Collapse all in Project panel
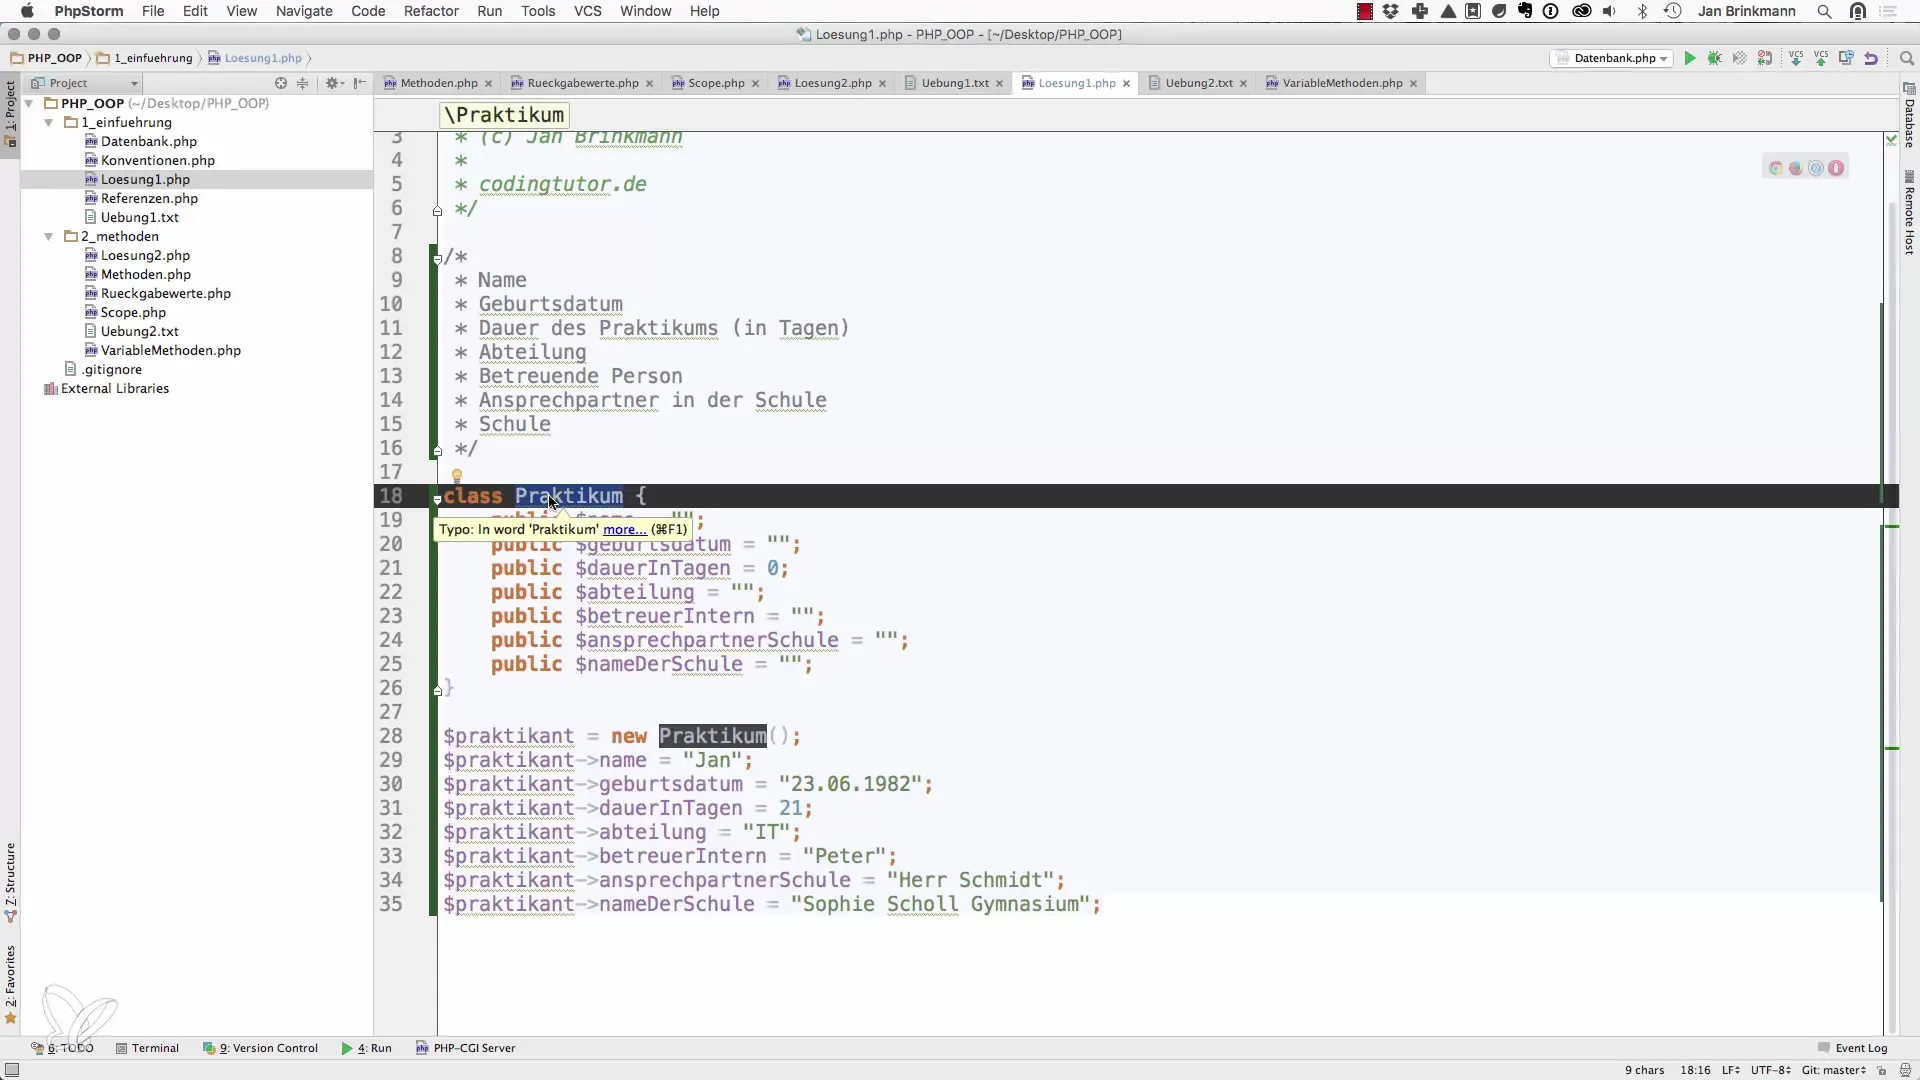1920x1080 pixels. coord(303,83)
